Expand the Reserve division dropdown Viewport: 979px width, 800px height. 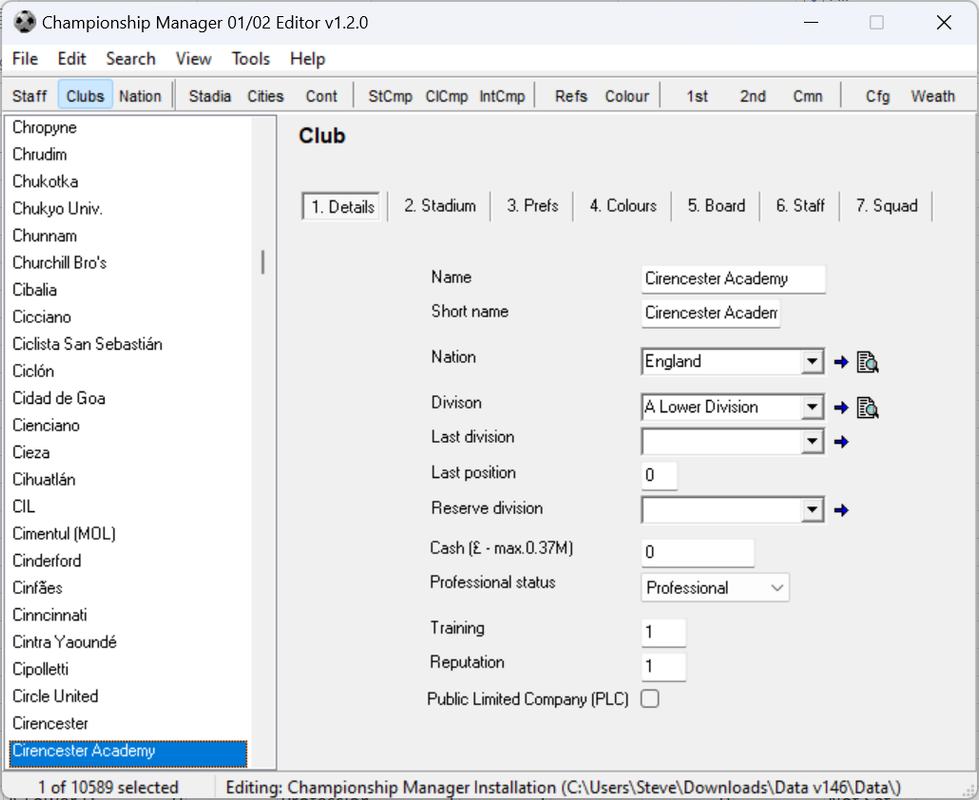812,510
